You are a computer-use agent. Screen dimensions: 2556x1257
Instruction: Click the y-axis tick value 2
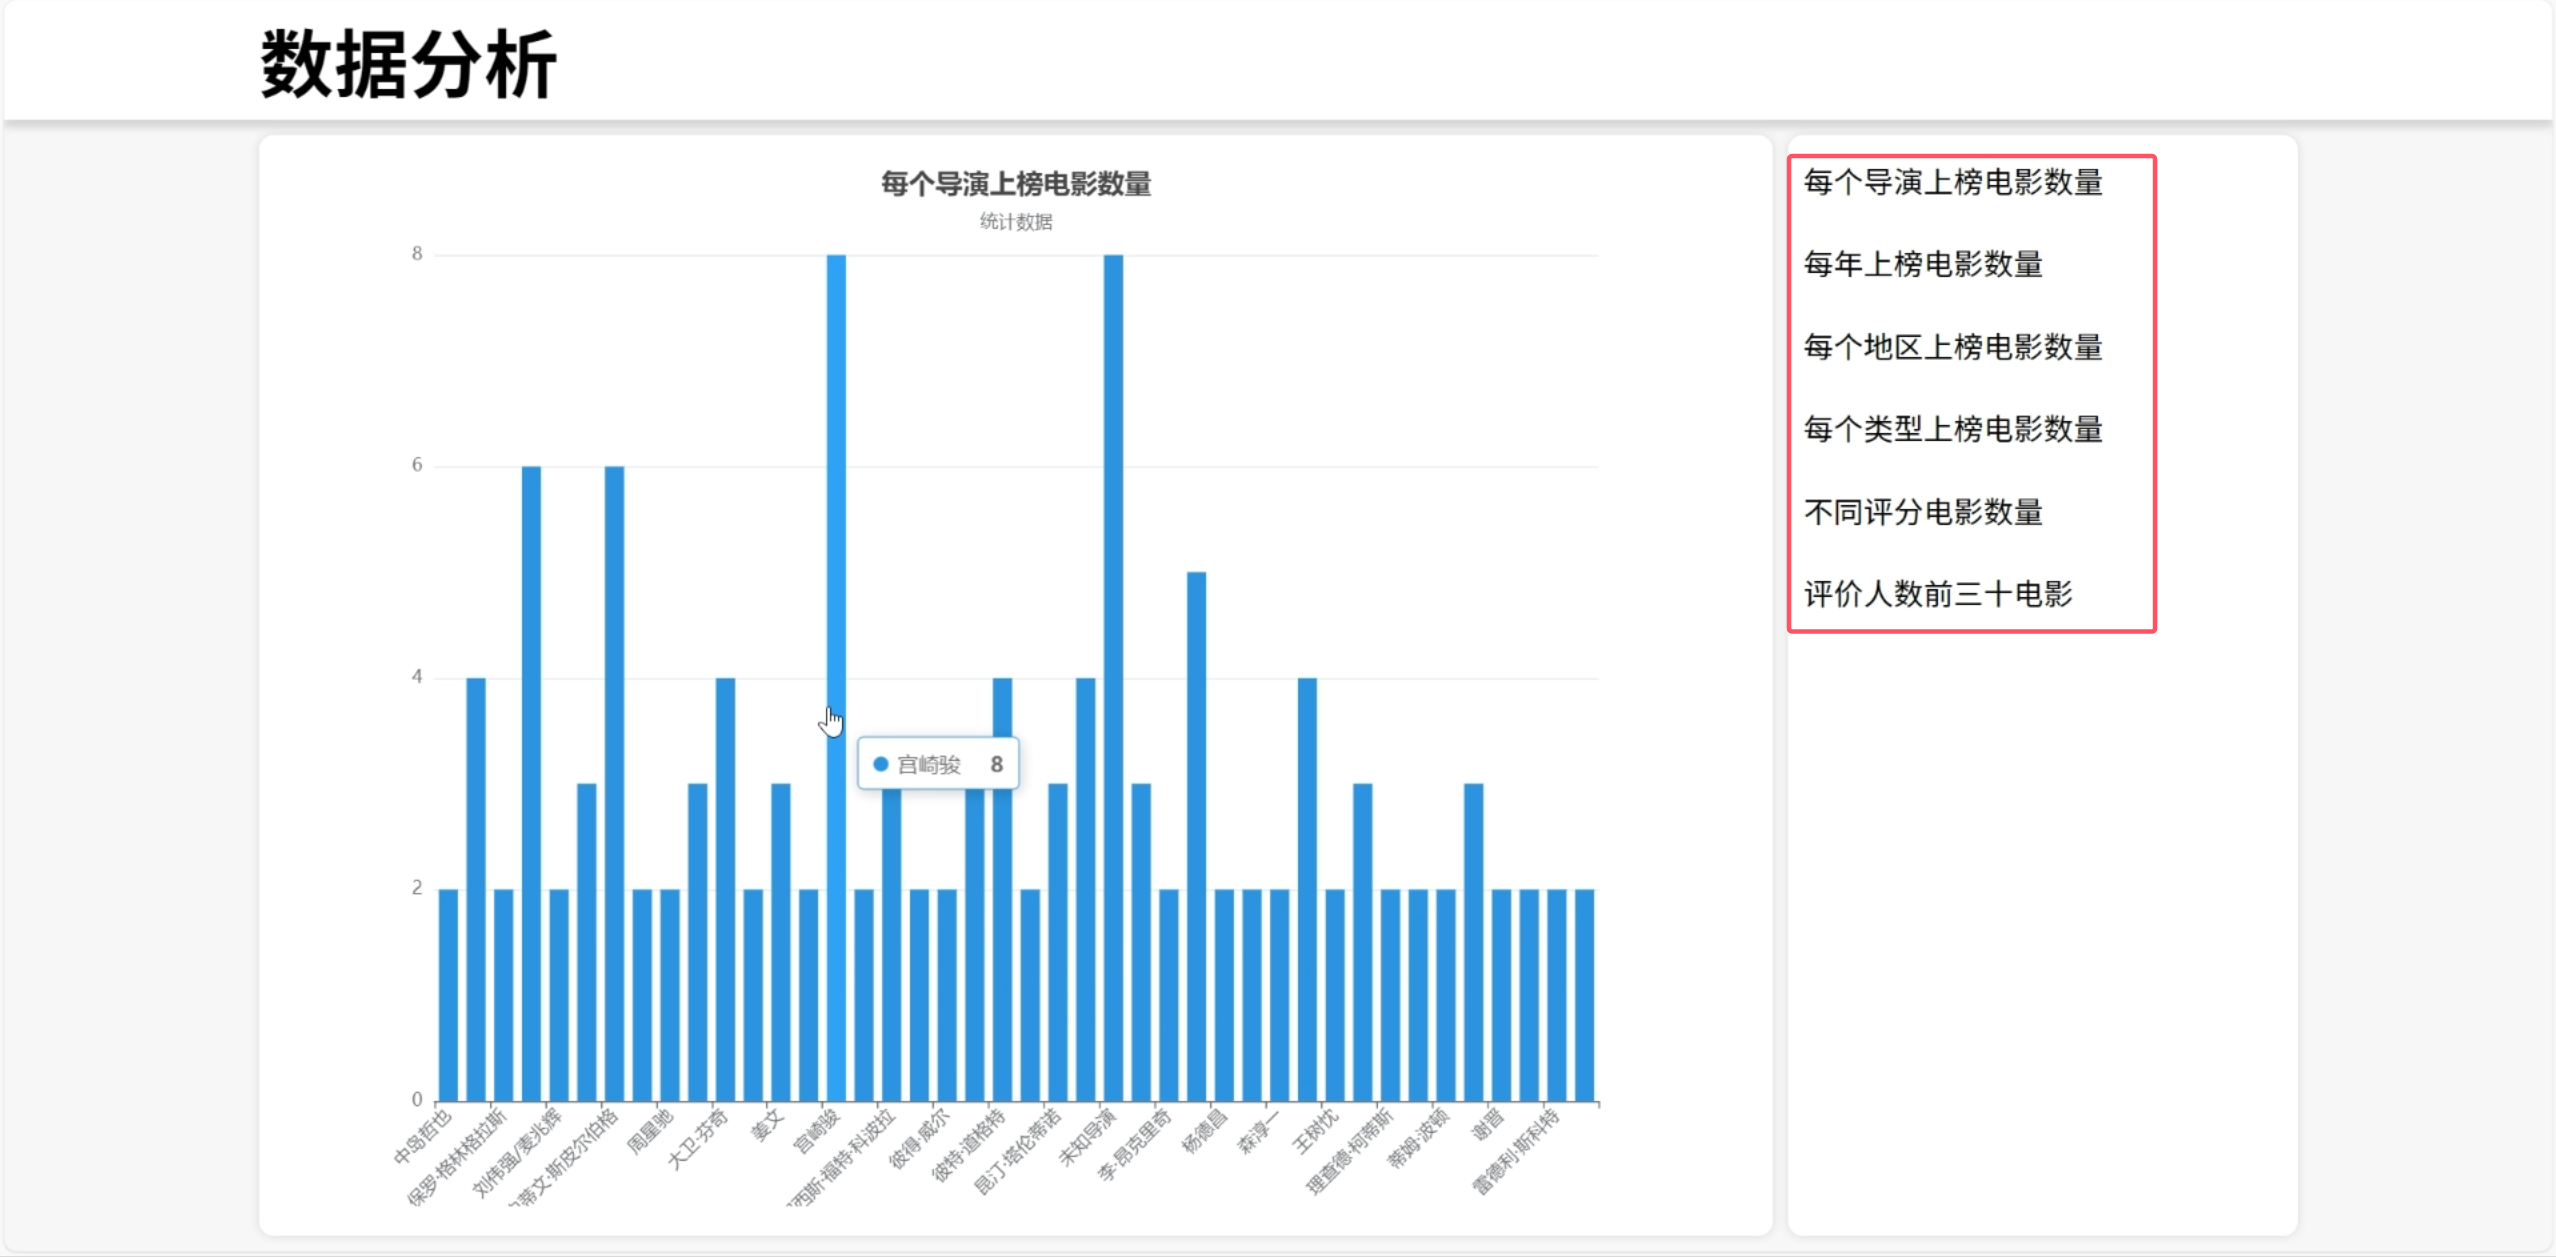point(417,888)
